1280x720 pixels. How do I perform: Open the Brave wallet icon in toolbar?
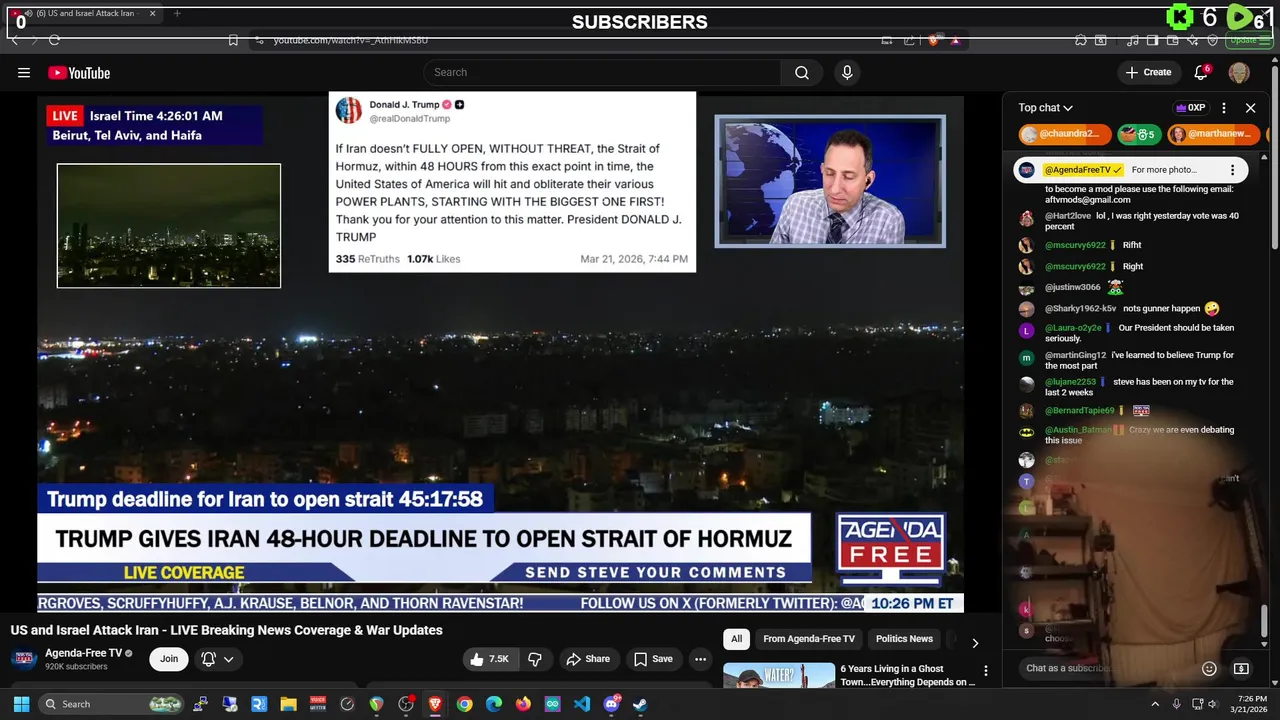(x=1172, y=40)
